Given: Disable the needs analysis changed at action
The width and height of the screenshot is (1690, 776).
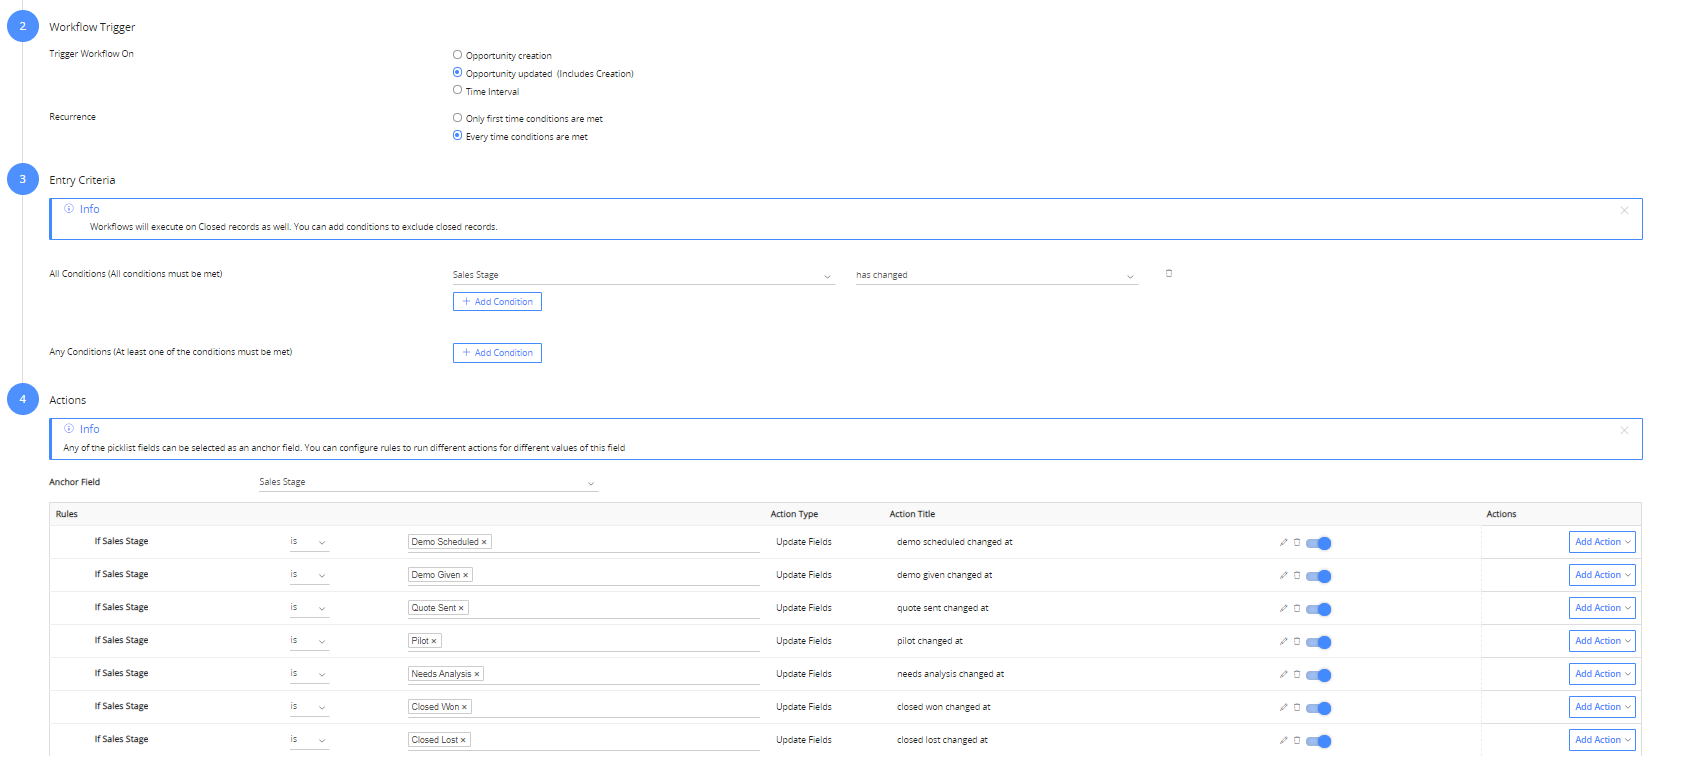Looking at the screenshot, I should [1319, 675].
